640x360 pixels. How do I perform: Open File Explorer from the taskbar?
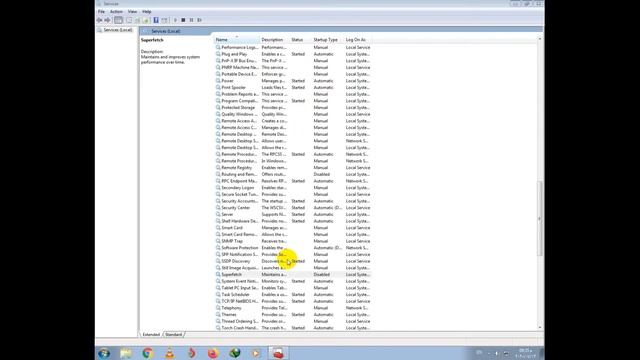click(x=126, y=353)
